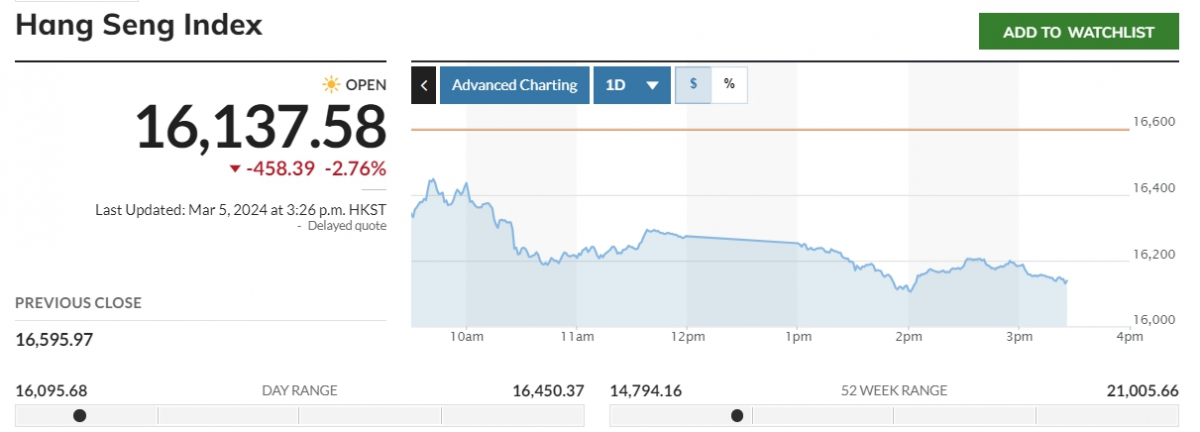1200x432 pixels.
Task: Switch chart to percent mode
Action: [x=729, y=85]
